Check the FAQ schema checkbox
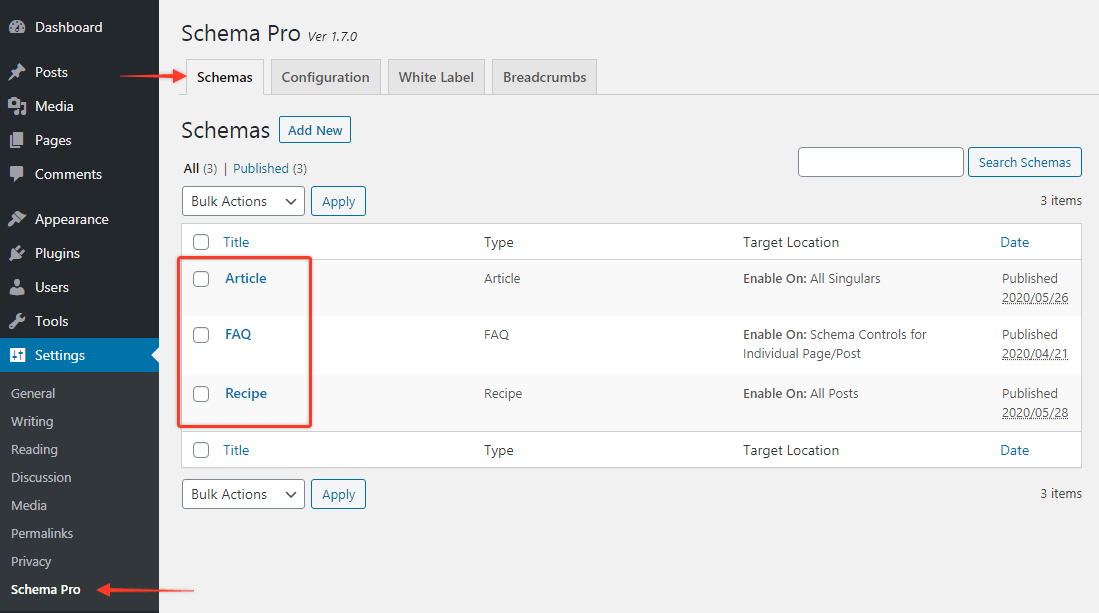The width and height of the screenshot is (1099, 613). (200, 334)
